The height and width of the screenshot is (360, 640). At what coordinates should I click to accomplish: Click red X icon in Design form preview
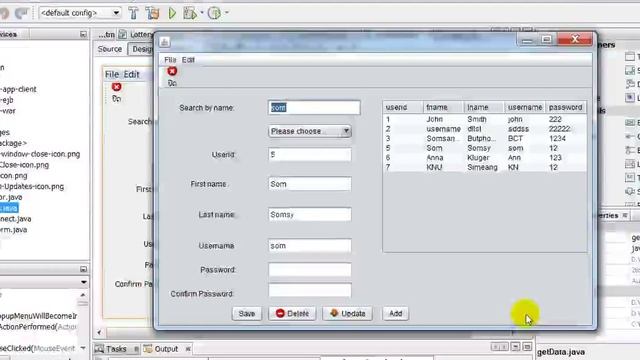pos(116,87)
